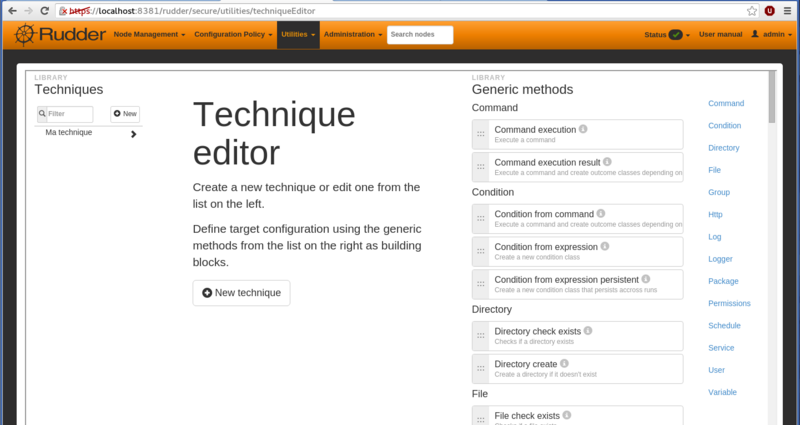Grab the drag handle of Condition from command
This screenshot has width=800, height=425.
481,218
